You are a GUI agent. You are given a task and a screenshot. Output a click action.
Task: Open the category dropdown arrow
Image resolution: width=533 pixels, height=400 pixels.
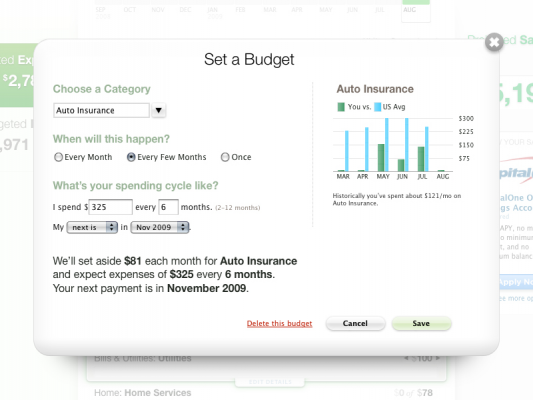pyautogui.click(x=158, y=110)
